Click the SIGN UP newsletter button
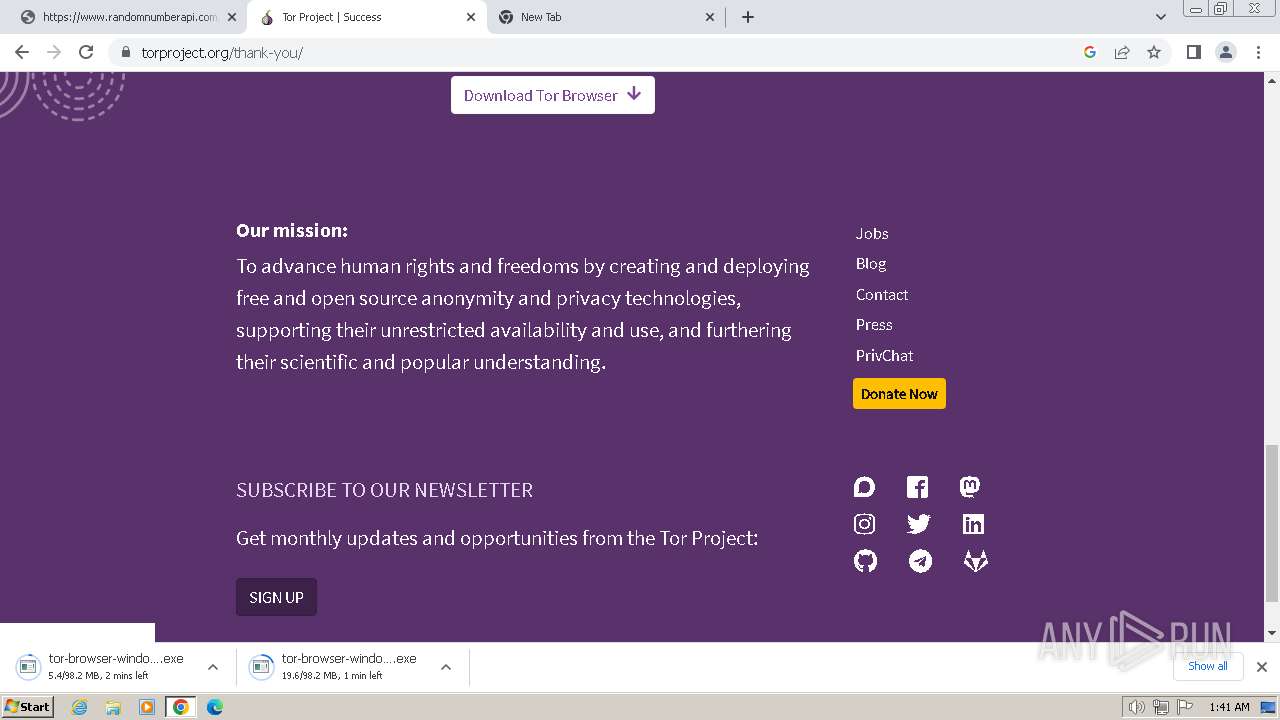The width and height of the screenshot is (1280, 720). pos(276,597)
